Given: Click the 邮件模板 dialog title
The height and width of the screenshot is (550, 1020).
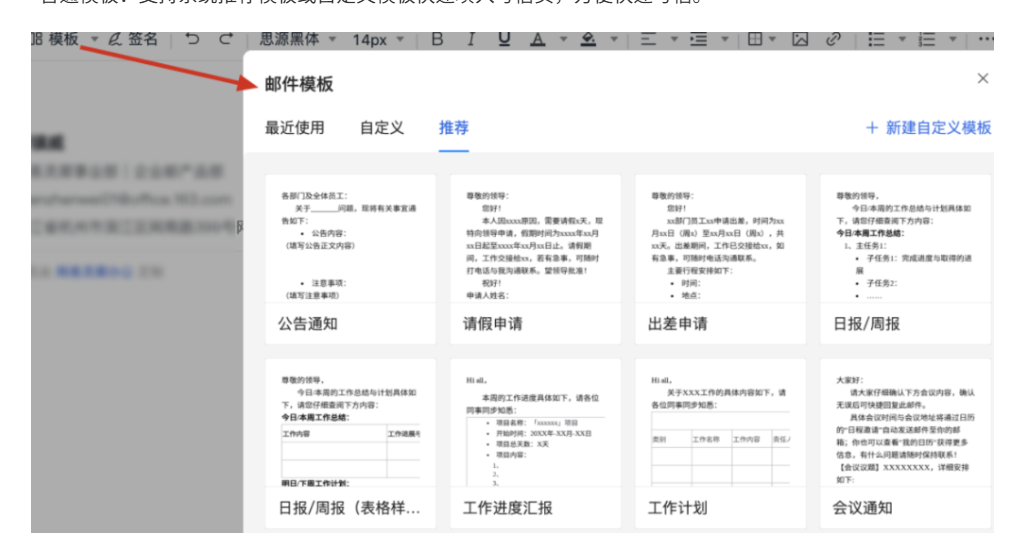Looking at the screenshot, I should tap(299, 84).
